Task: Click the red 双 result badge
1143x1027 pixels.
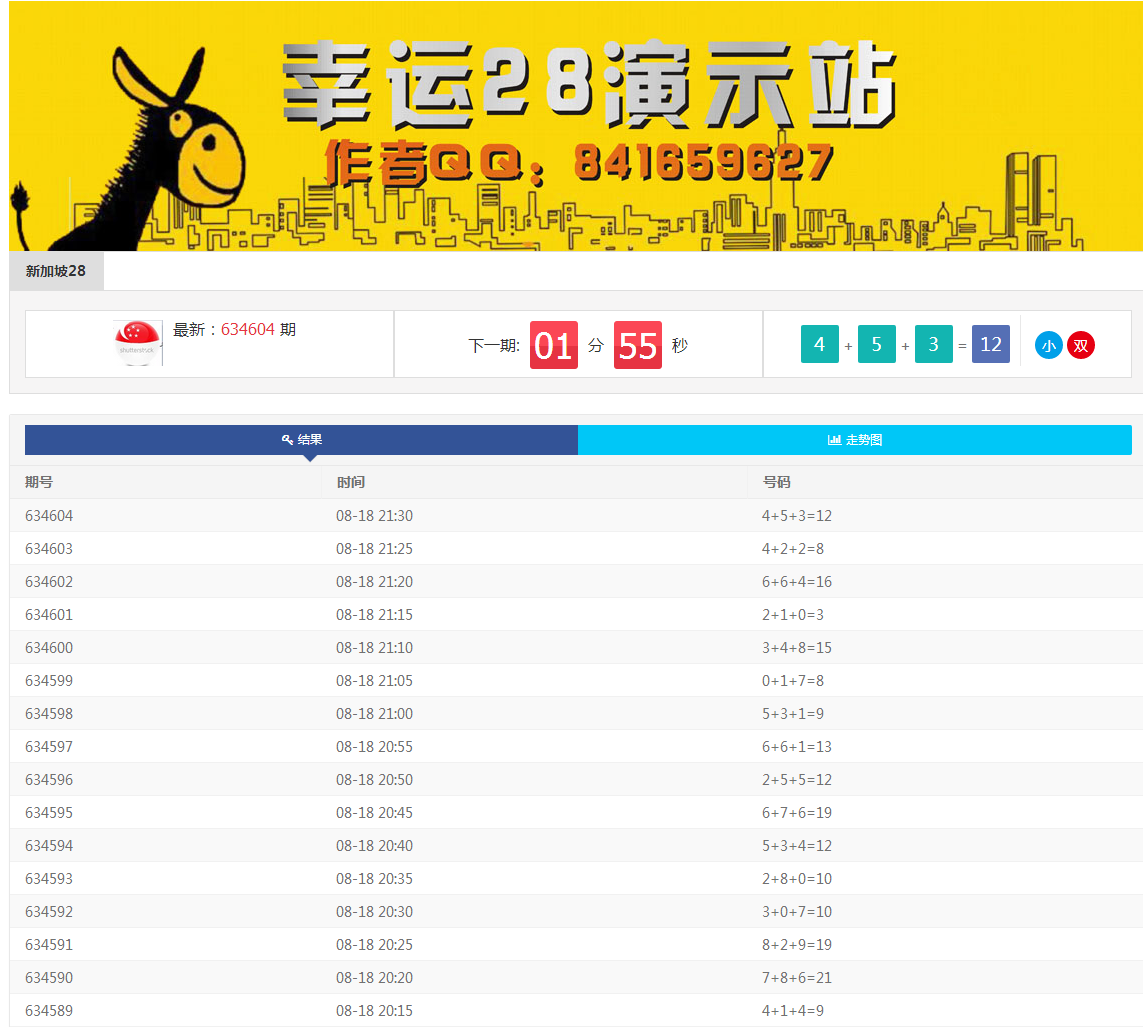Action: pos(1080,345)
